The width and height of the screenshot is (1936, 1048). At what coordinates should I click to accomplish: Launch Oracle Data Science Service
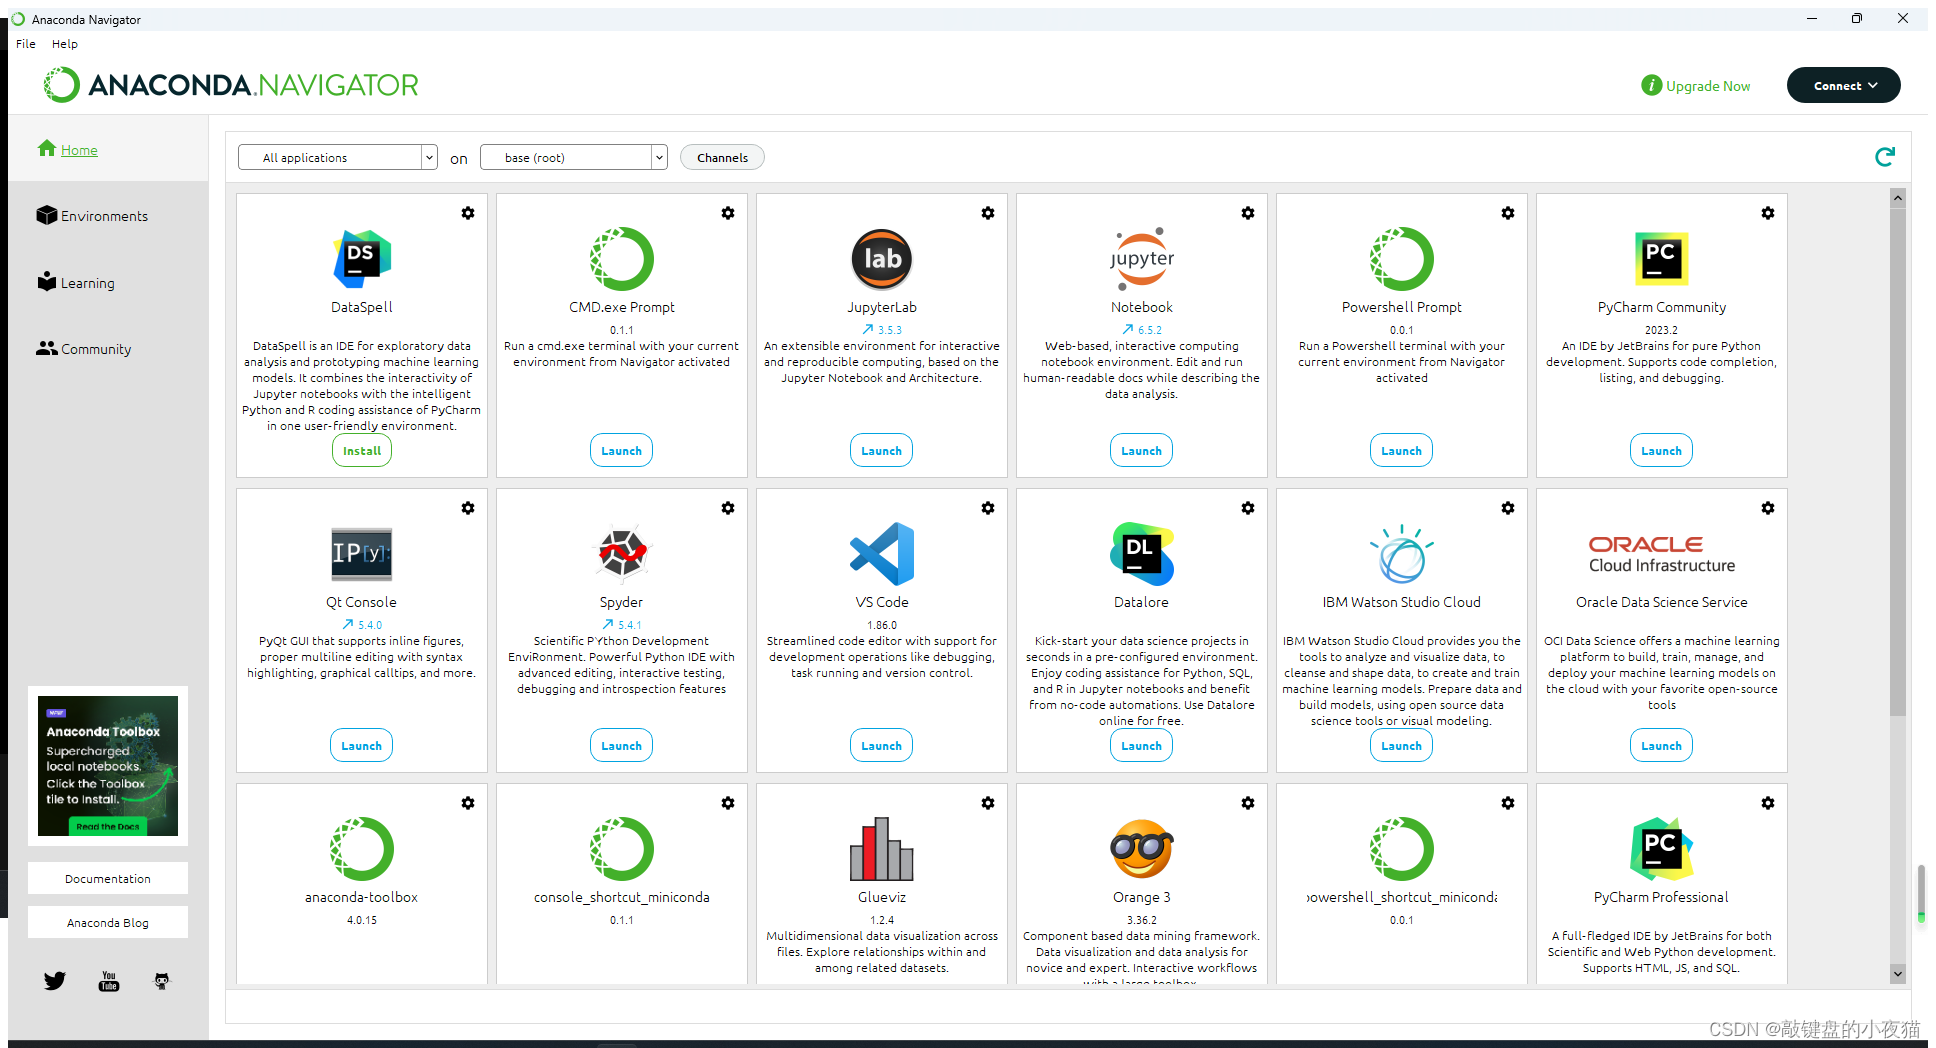click(x=1662, y=746)
